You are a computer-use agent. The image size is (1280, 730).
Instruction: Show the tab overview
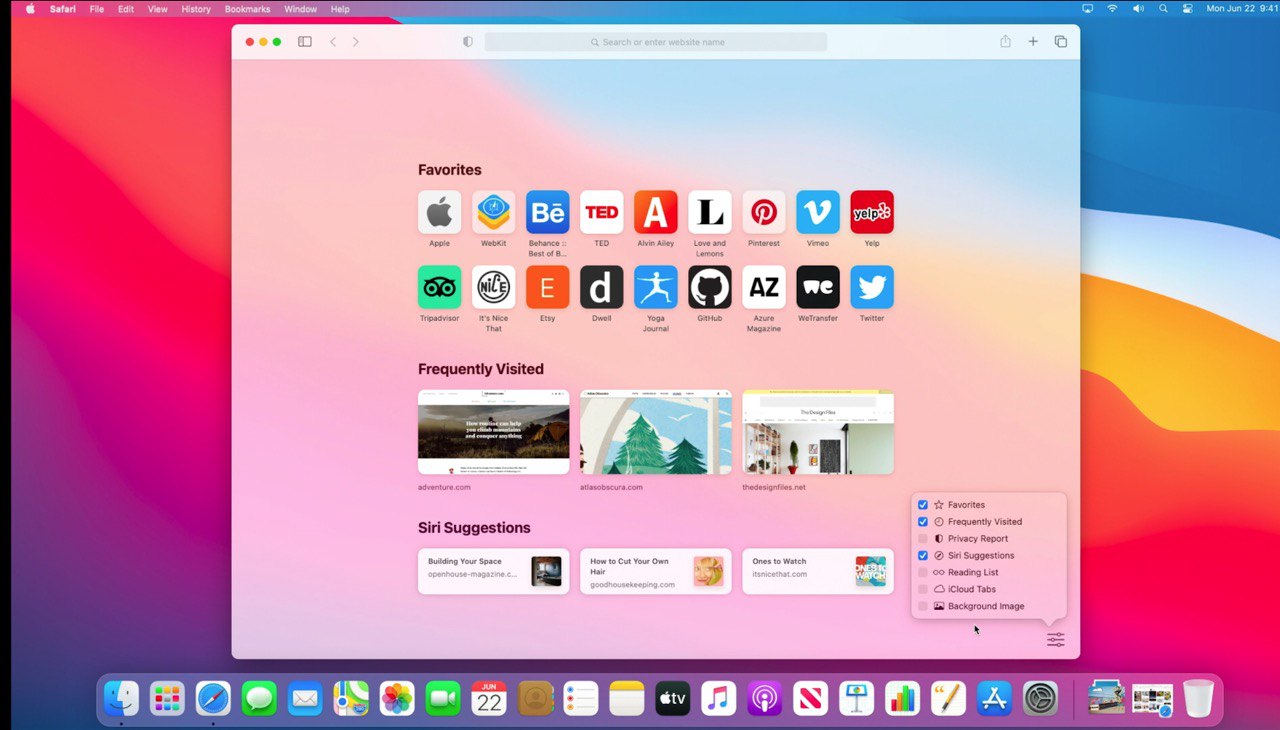[1061, 42]
